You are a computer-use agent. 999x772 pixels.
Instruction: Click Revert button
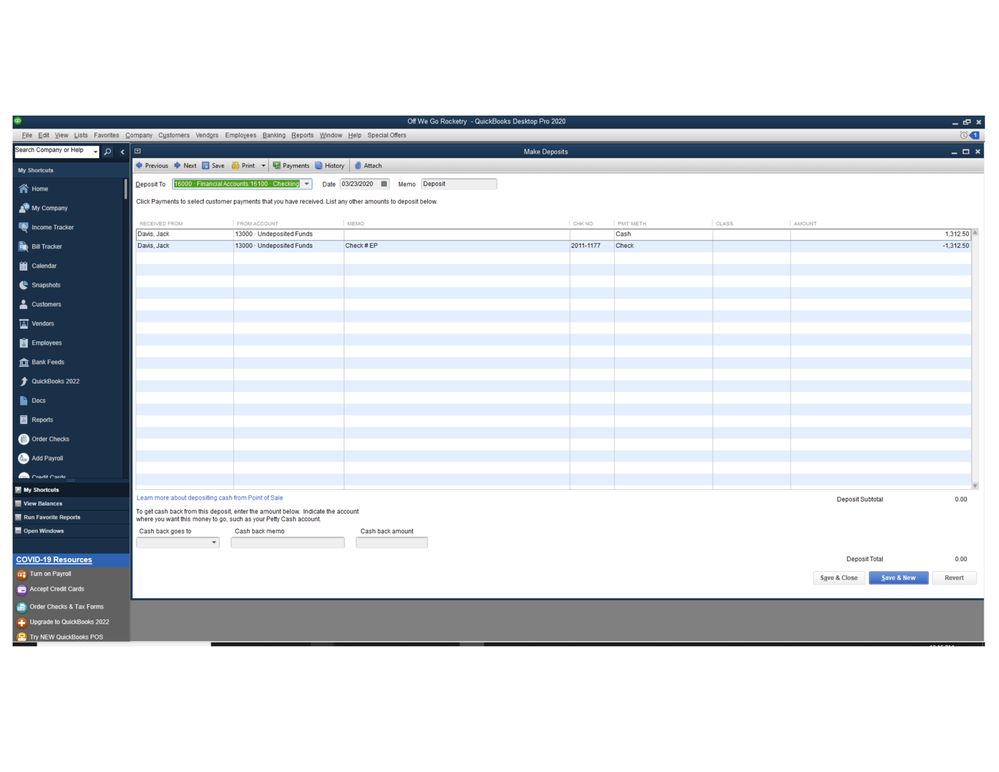pyautogui.click(x=954, y=578)
